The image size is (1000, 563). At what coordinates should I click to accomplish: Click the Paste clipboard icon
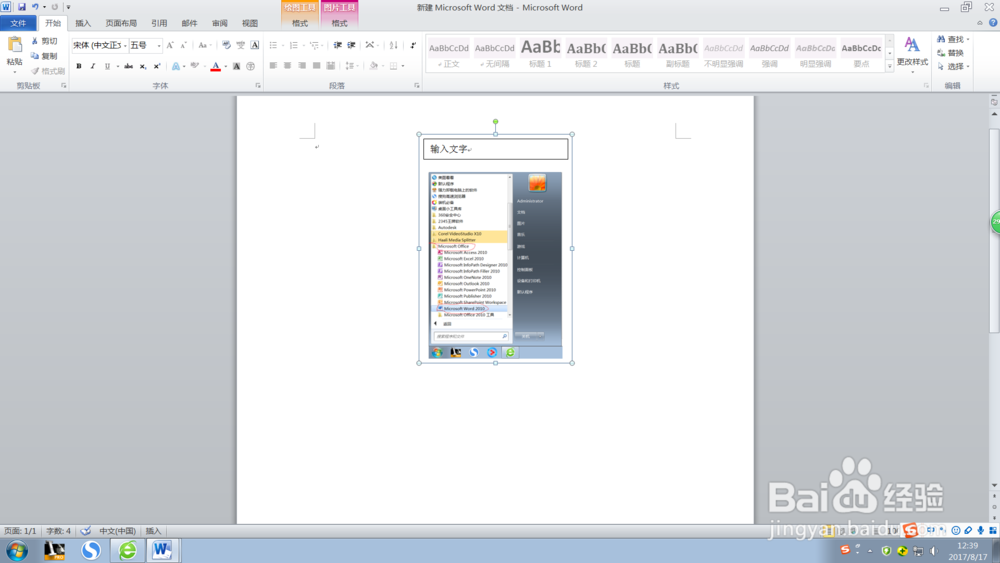coord(15,45)
